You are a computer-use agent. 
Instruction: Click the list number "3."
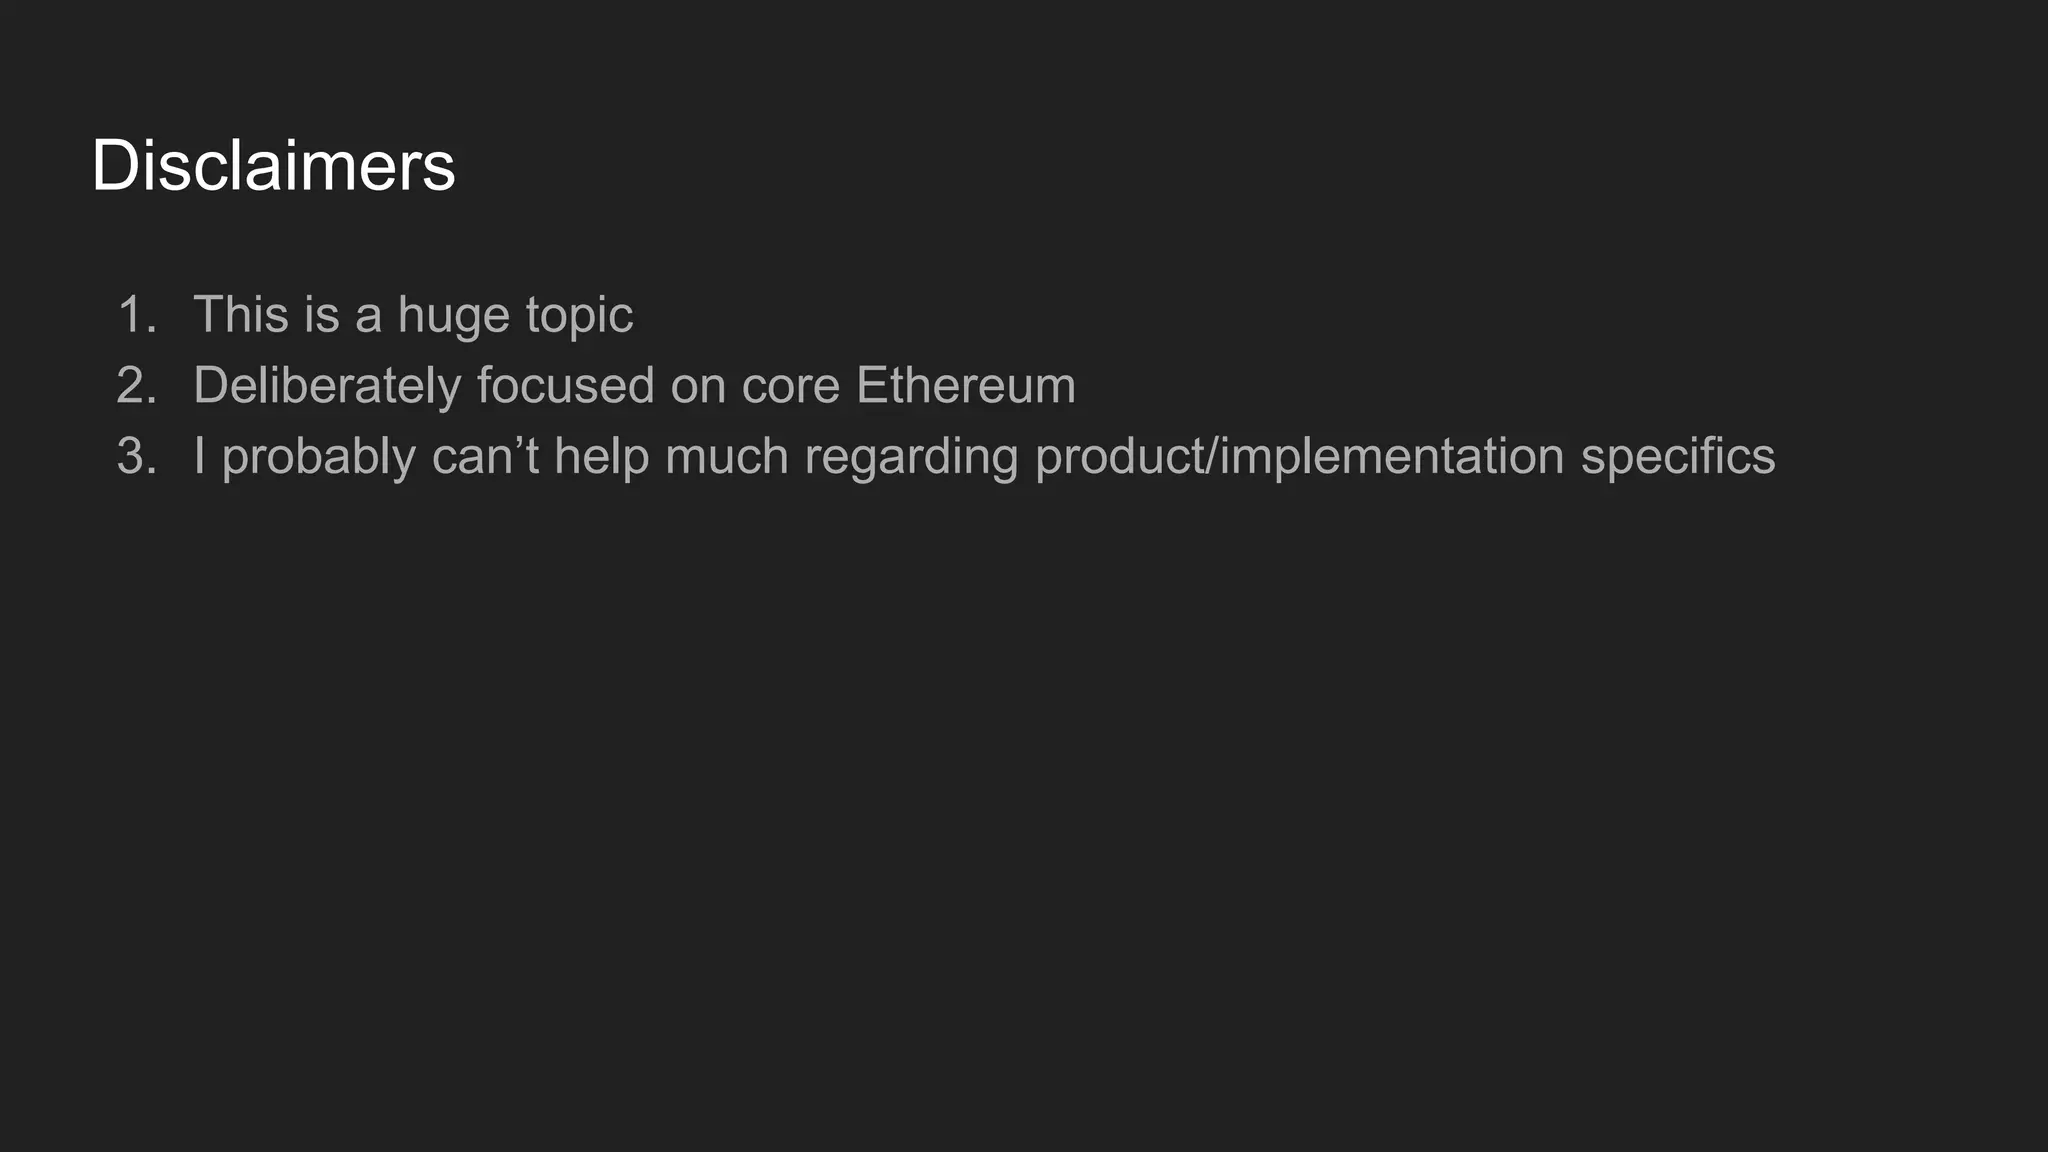[137, 457]
